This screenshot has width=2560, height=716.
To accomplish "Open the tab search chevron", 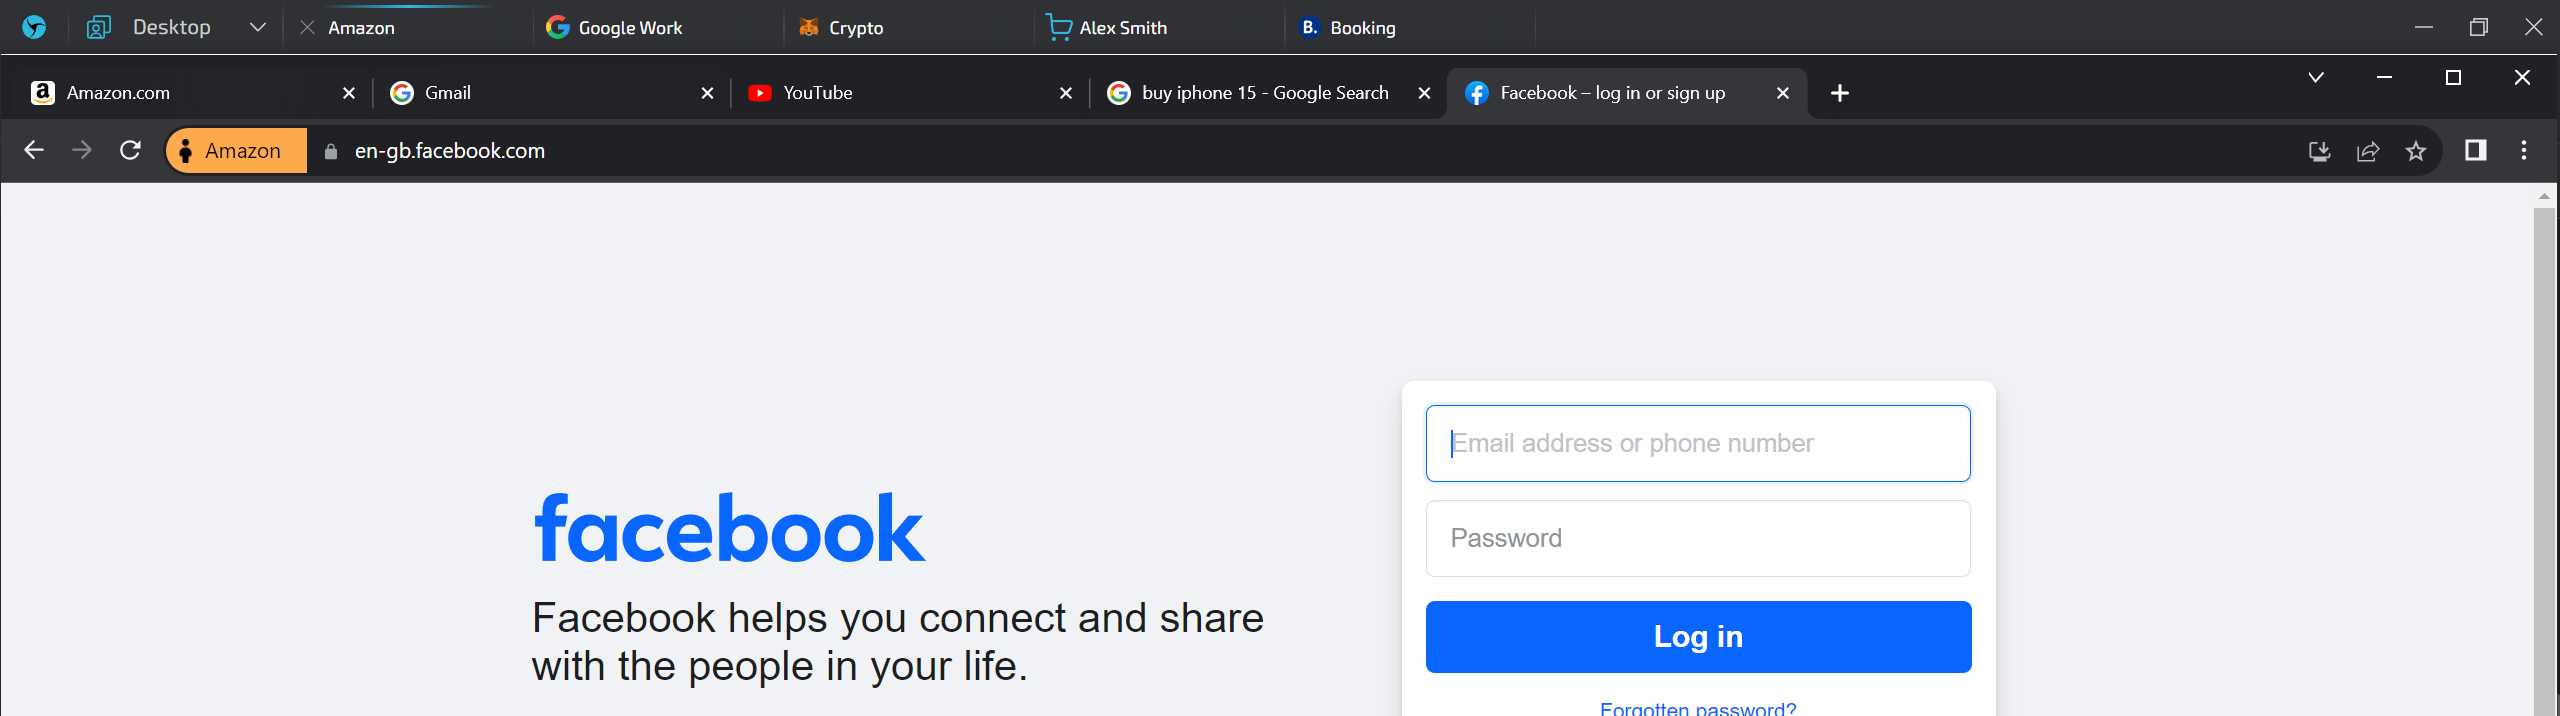I will click(2315, 78).
